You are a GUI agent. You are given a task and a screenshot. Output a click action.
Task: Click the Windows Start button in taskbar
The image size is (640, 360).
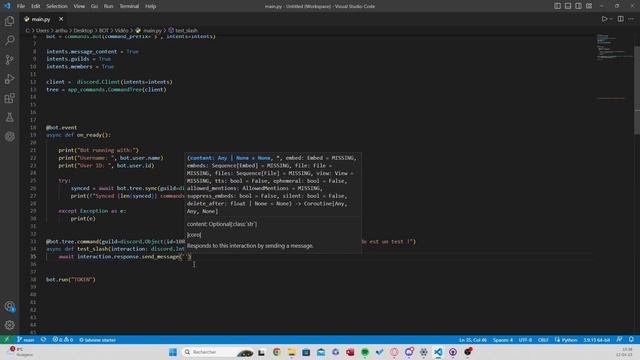[x=173, y=352]
